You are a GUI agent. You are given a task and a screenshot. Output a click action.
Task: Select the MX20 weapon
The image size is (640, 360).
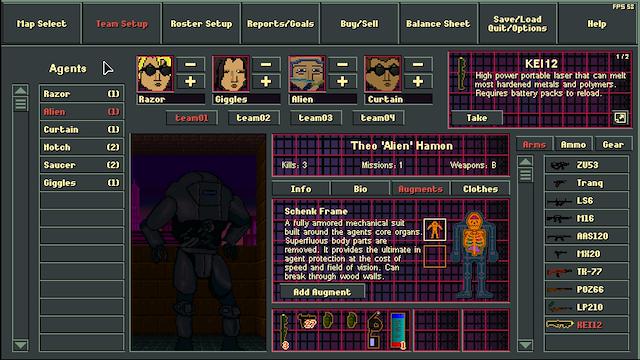point(587,254)
